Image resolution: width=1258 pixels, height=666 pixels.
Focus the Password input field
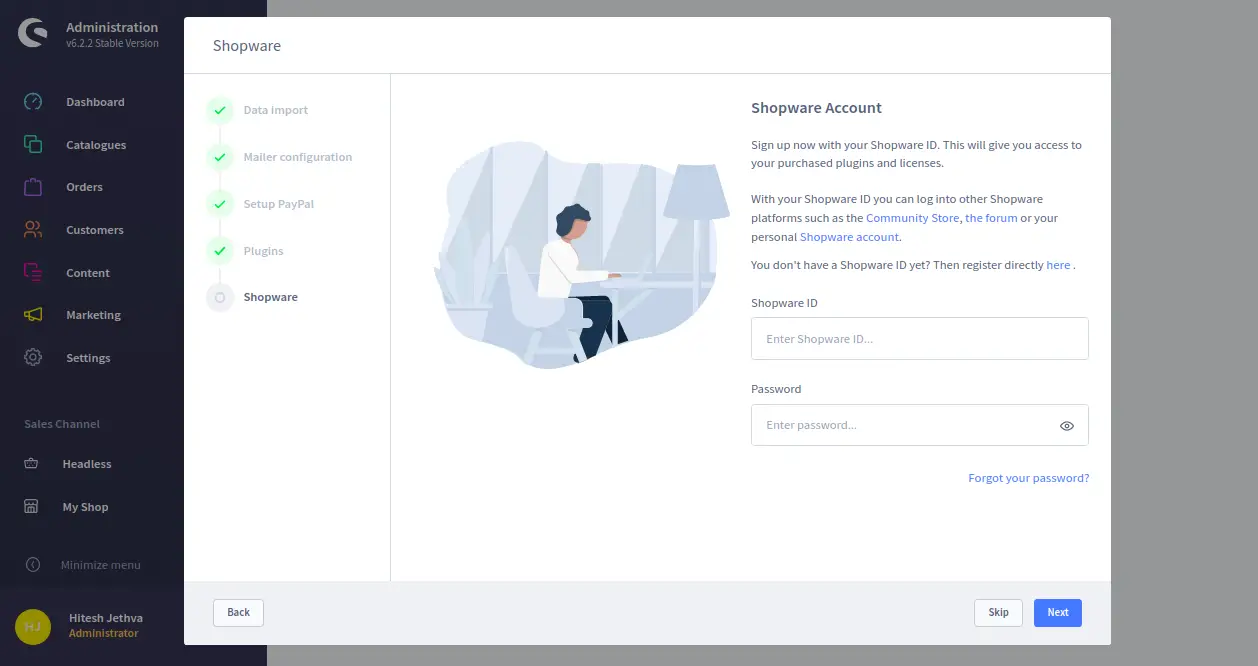tap(920, 425)
